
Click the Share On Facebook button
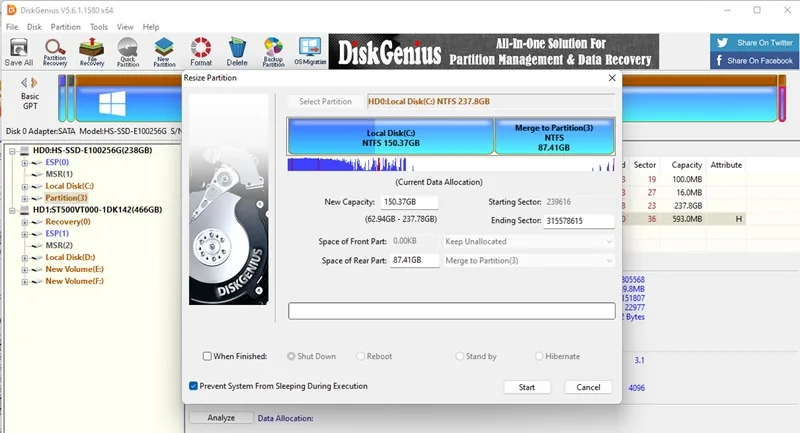coord(755,60)
